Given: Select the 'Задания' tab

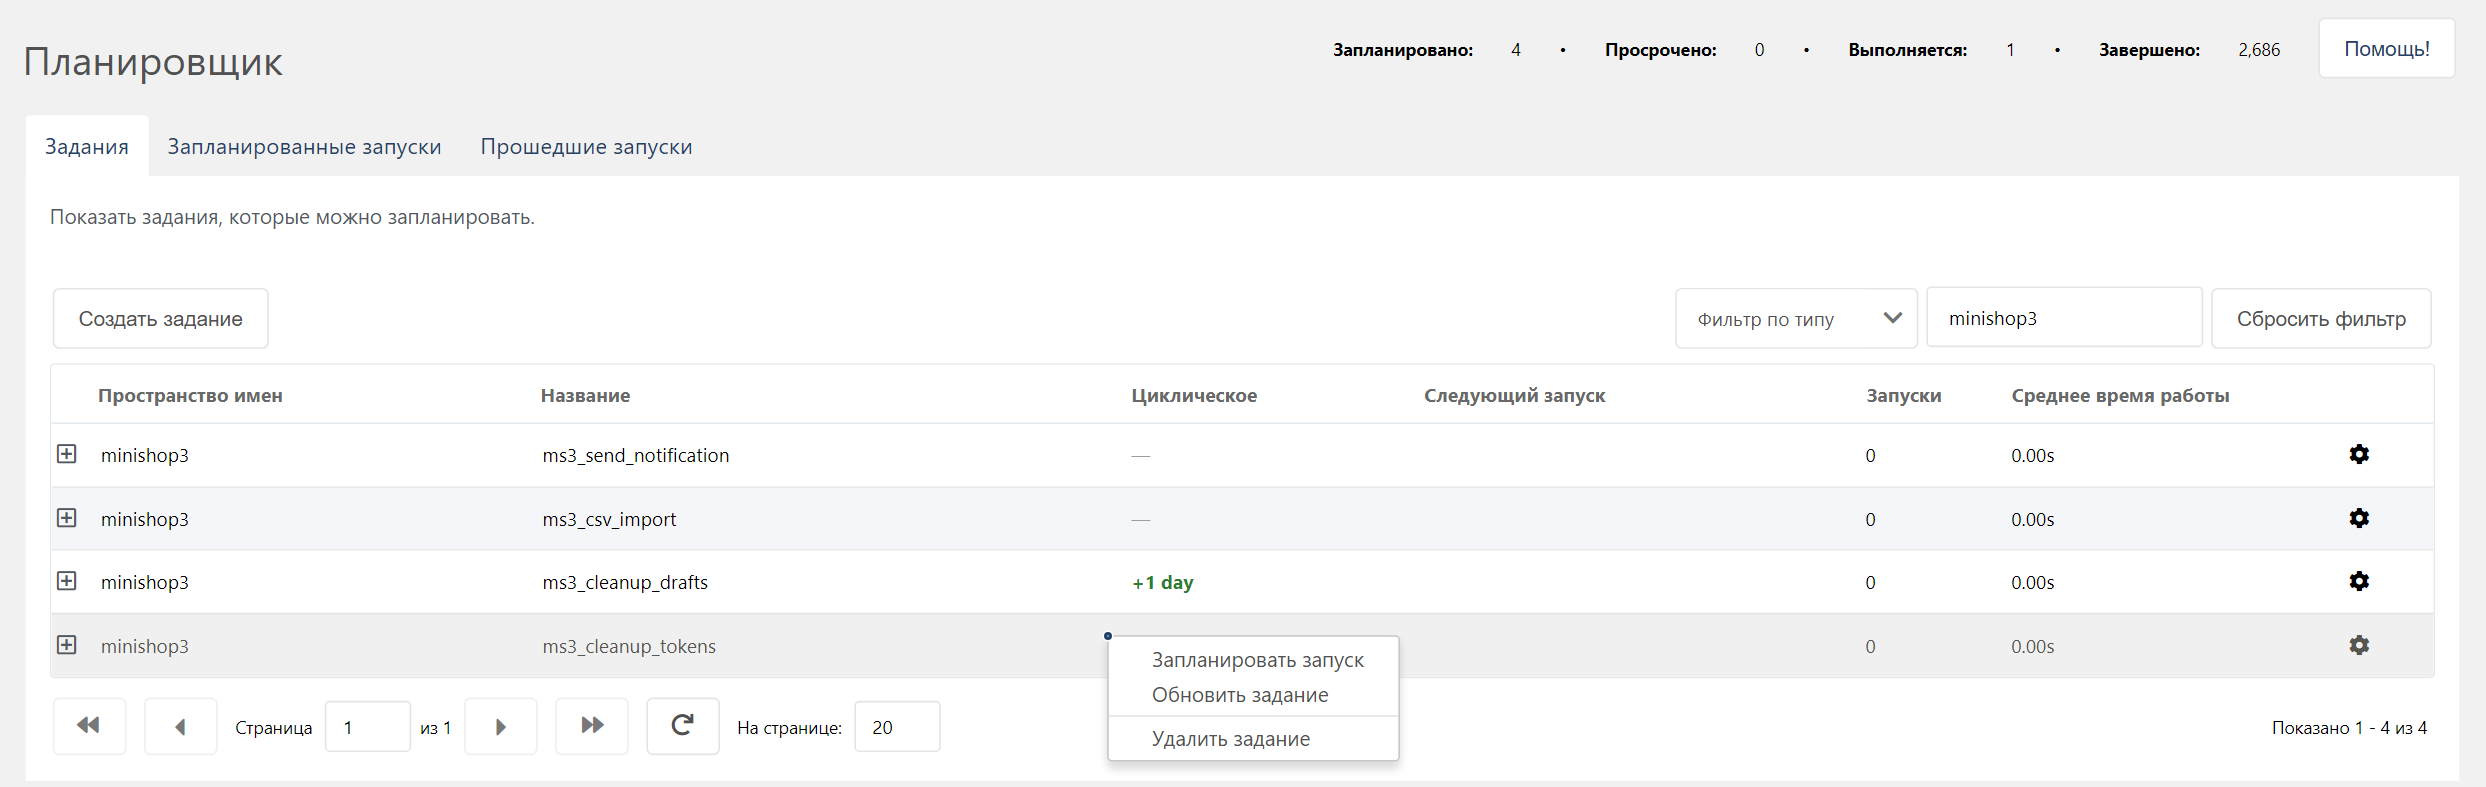Looking at the screenshot, I should coord(87,146).
